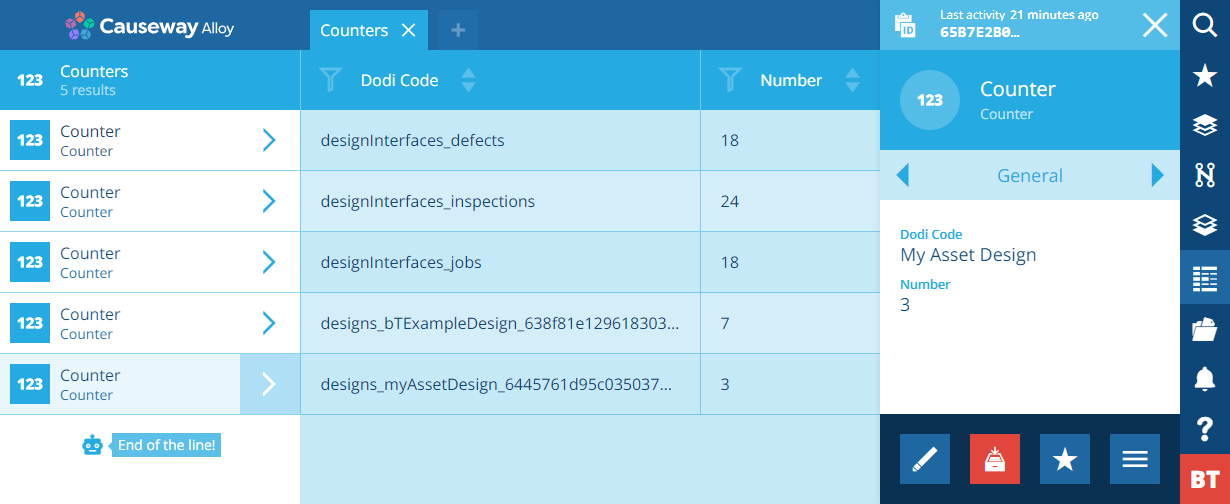This screenshot has width=1230, height=504.
Task: Select the designs_myAssetDesign_6445761d95c035037 cell
Action: coord(500,384)
